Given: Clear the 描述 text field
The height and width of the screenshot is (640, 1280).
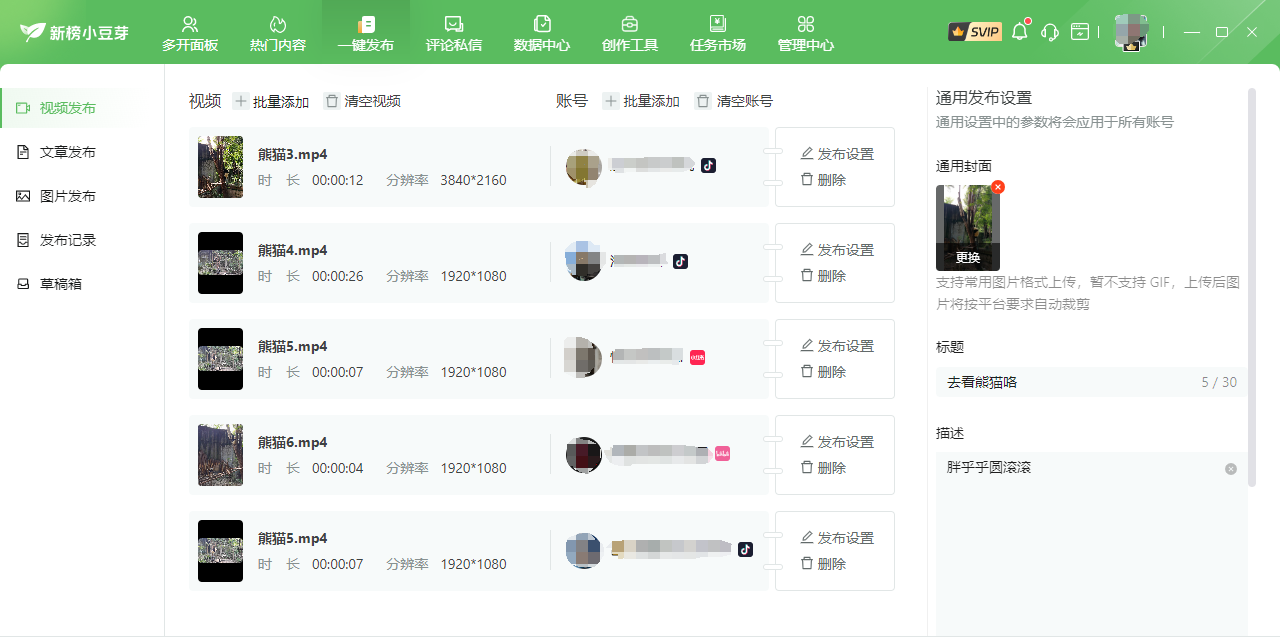Looking at the screenshot, I should point(1231,469).
